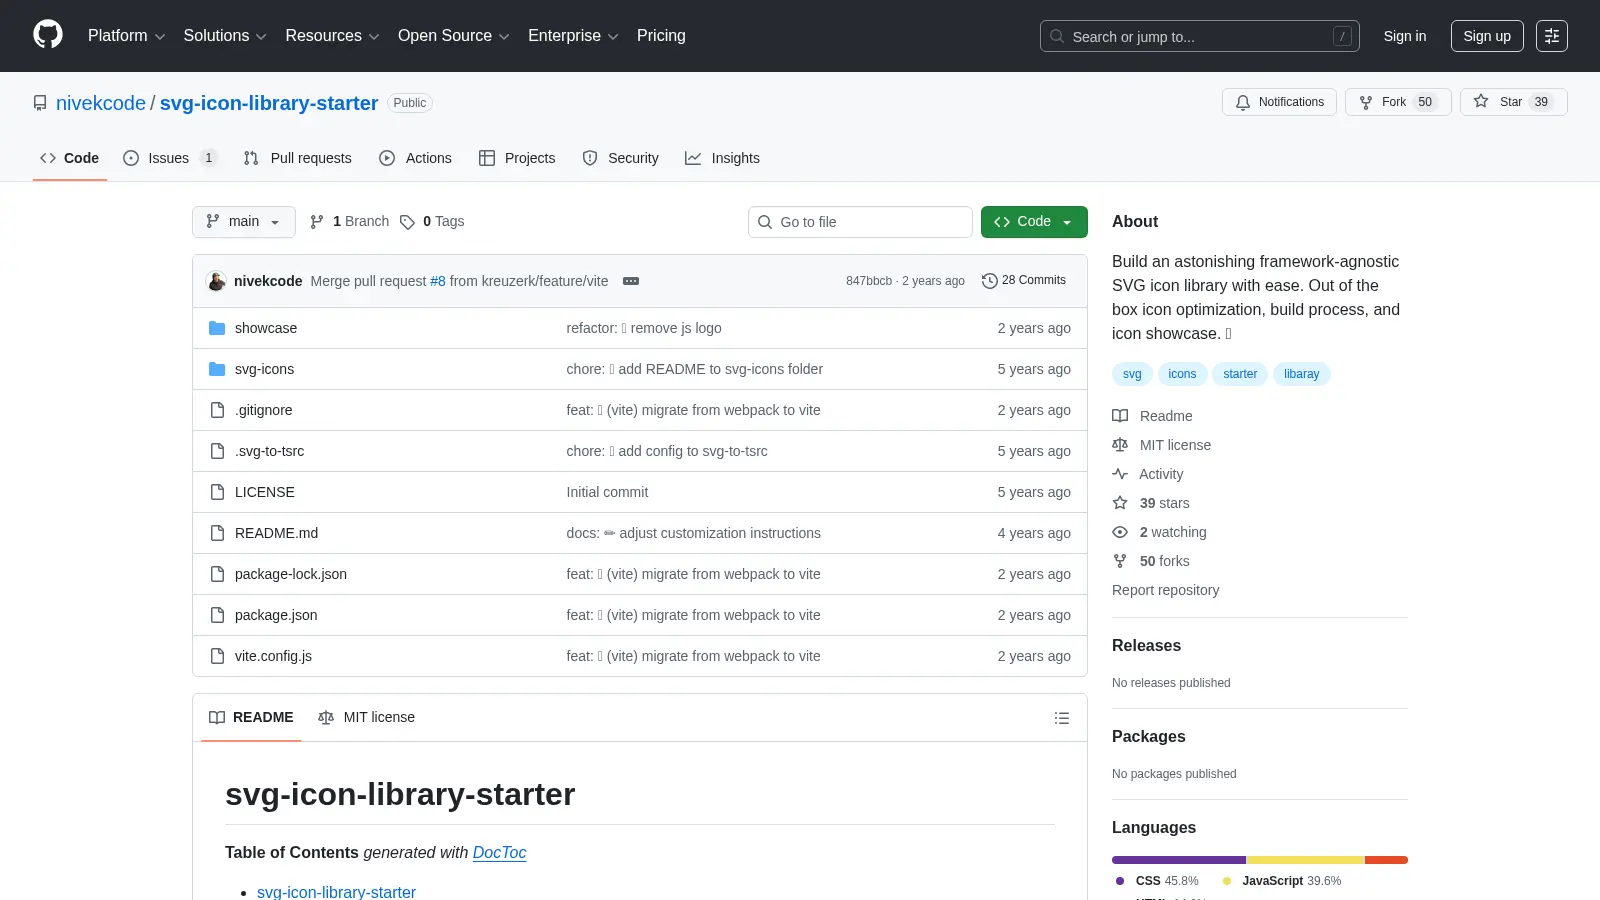Click the branch icon next to 1 Branch
Screen dimensions: 1600x900
coord(317,222)
